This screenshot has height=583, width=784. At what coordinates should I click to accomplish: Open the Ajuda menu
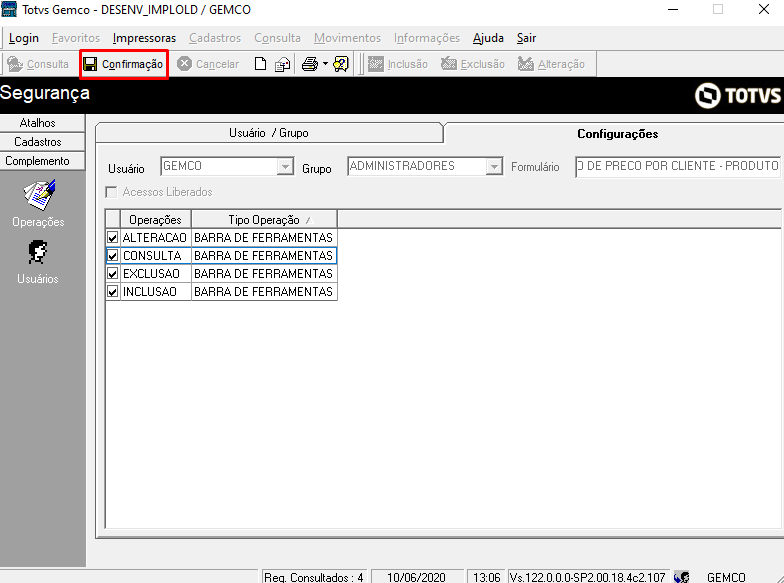coord(488,38)
